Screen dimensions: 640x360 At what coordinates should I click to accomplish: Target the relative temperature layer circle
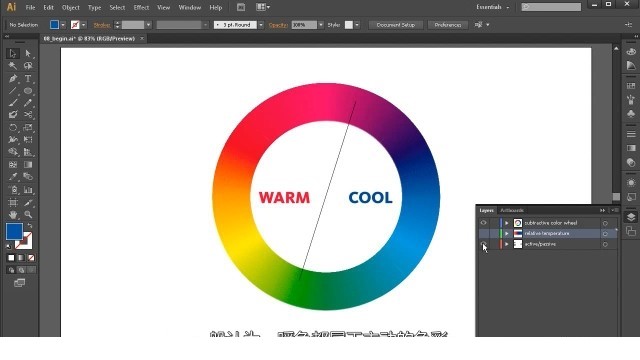click(x=605, y=234)
